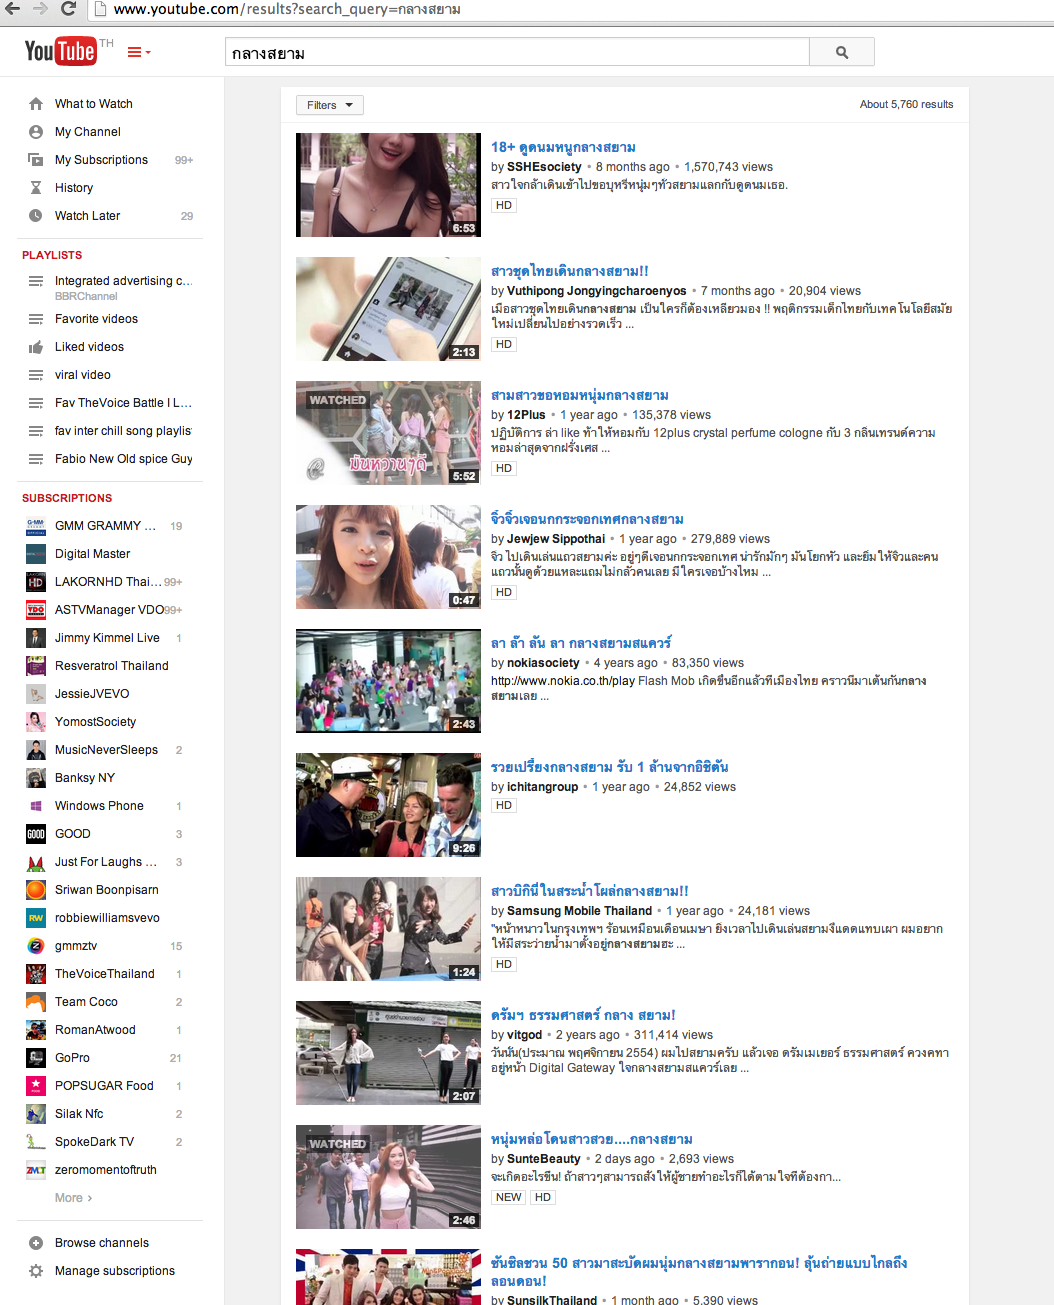Open My Subscriptions in sidebar
Viewport: 1054px width, 1305px height.
(x=101, y=160)
